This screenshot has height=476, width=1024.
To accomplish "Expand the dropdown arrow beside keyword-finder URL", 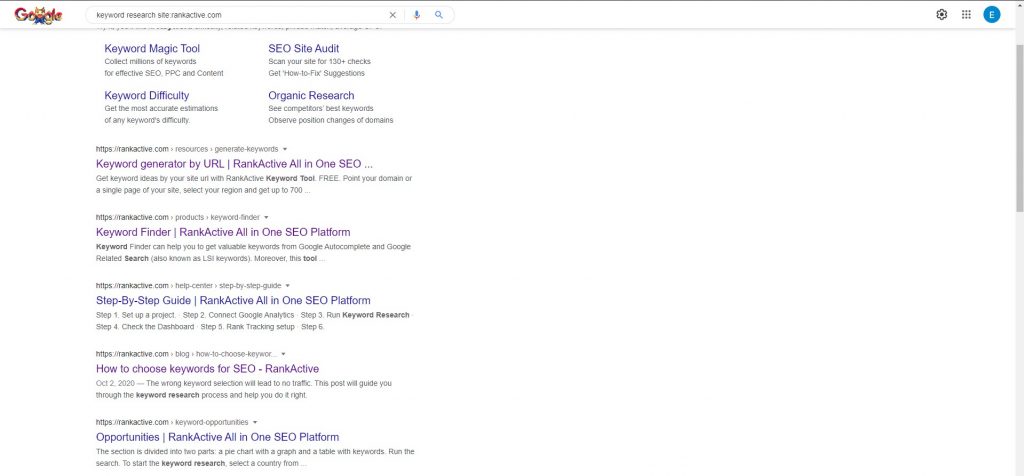I will tap(266, 217).
